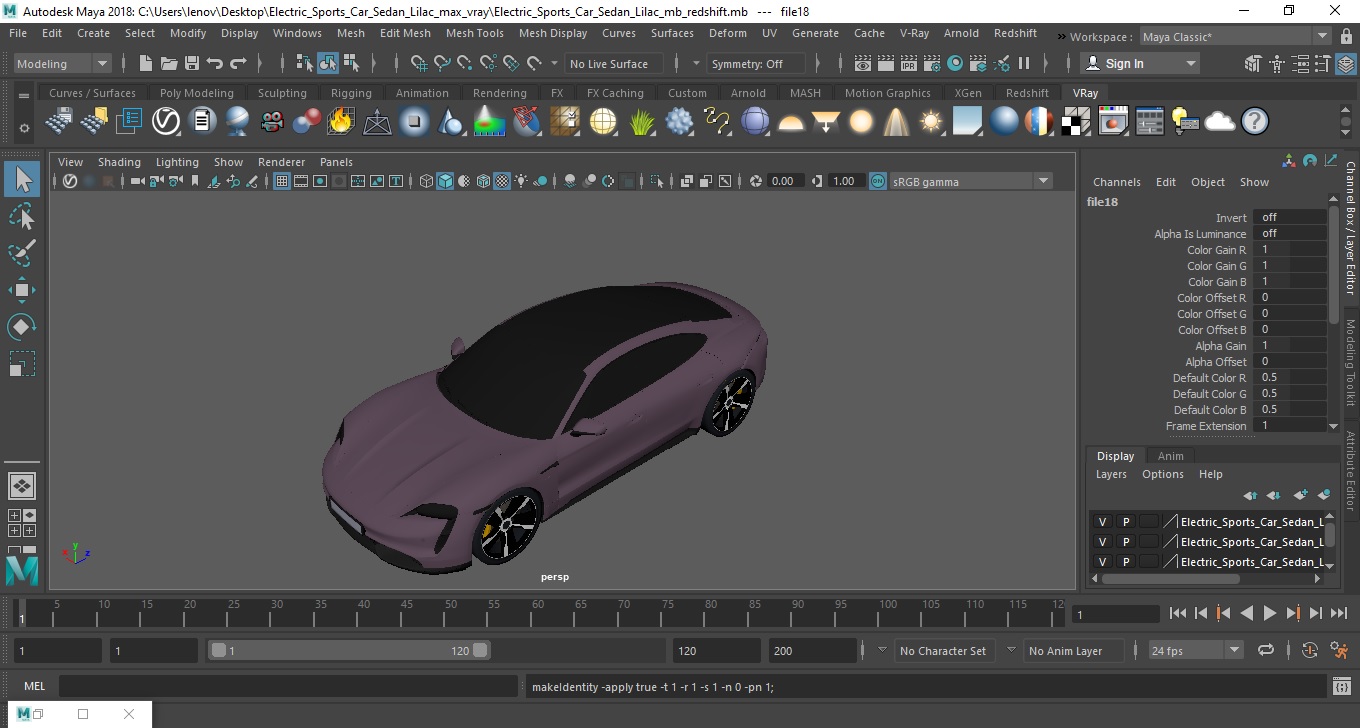1360x728 pixels.
Task: Click the Snap to grids magnet icon
Action: click(x=419, y=63)
